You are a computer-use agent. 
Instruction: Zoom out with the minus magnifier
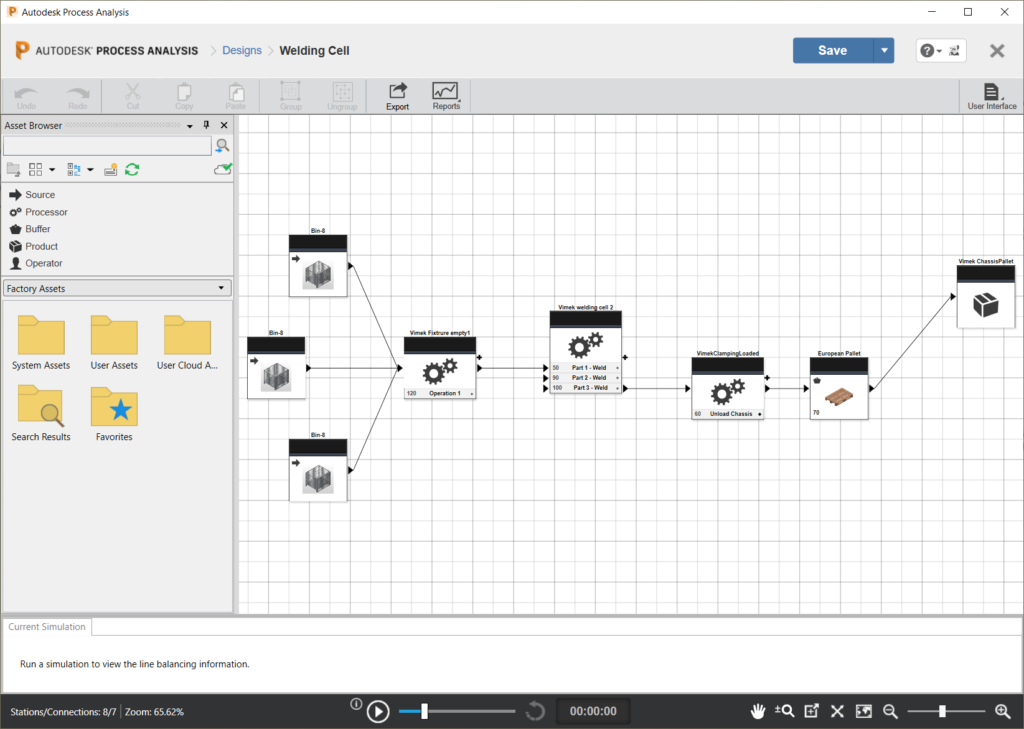890,711
